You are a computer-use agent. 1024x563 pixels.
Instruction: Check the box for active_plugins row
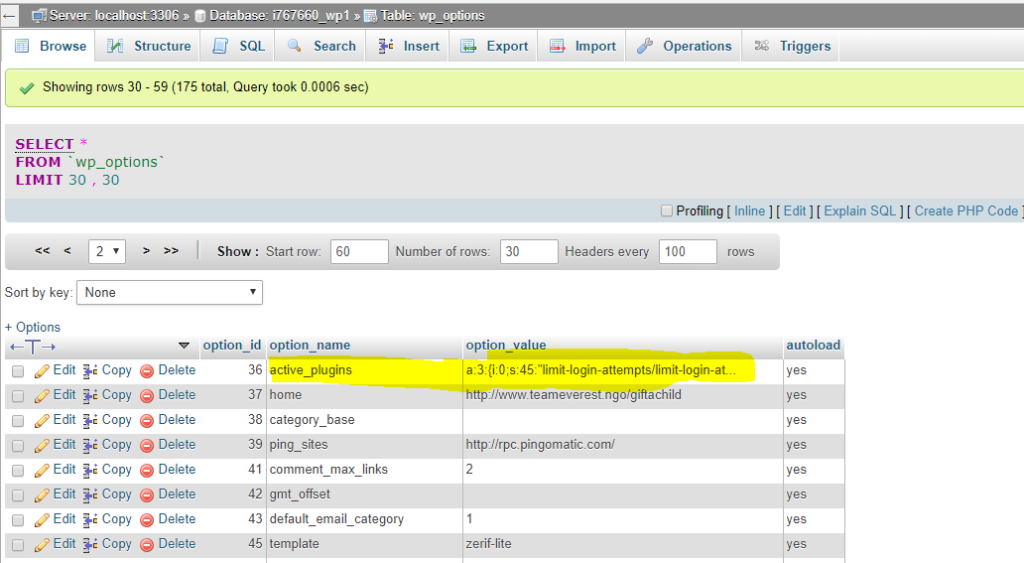[18, 371]
